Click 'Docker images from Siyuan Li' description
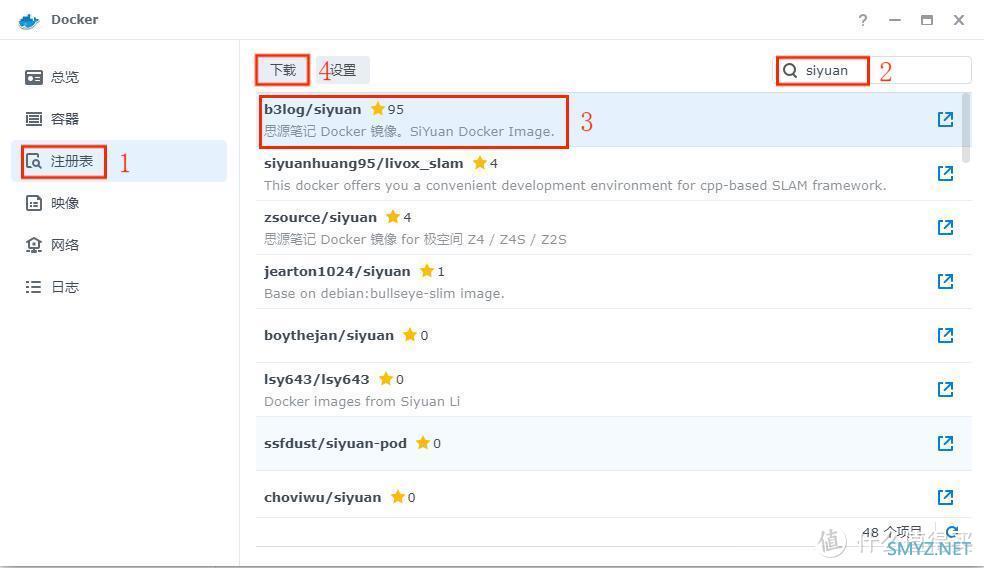This screenshot has width=984, height=568. click(362, 401)
